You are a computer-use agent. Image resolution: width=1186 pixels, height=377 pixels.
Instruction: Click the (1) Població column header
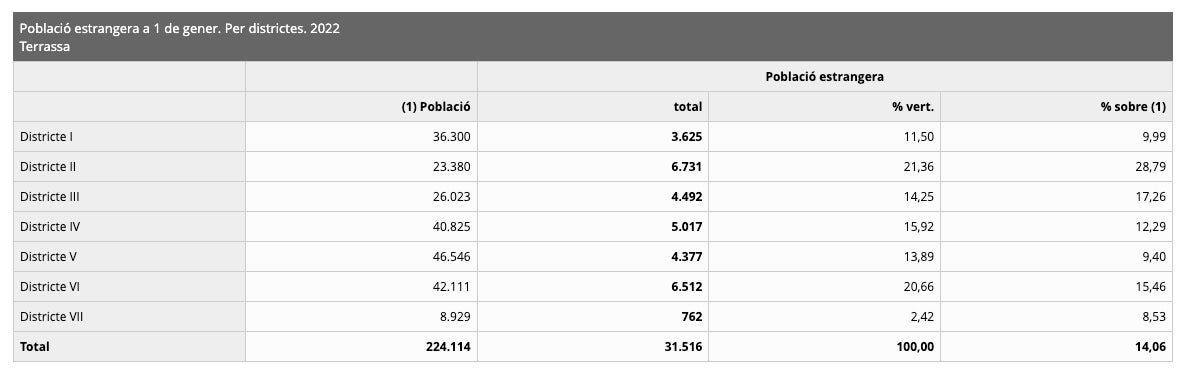tap(436, 107)
